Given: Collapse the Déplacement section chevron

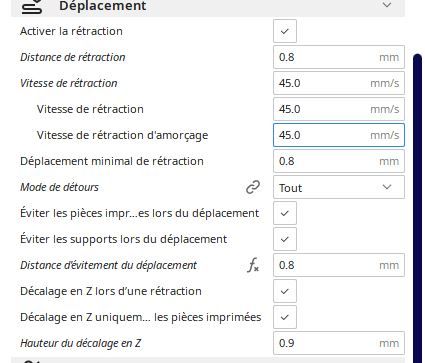Looking at the screenshot, I should pos(387,5).
